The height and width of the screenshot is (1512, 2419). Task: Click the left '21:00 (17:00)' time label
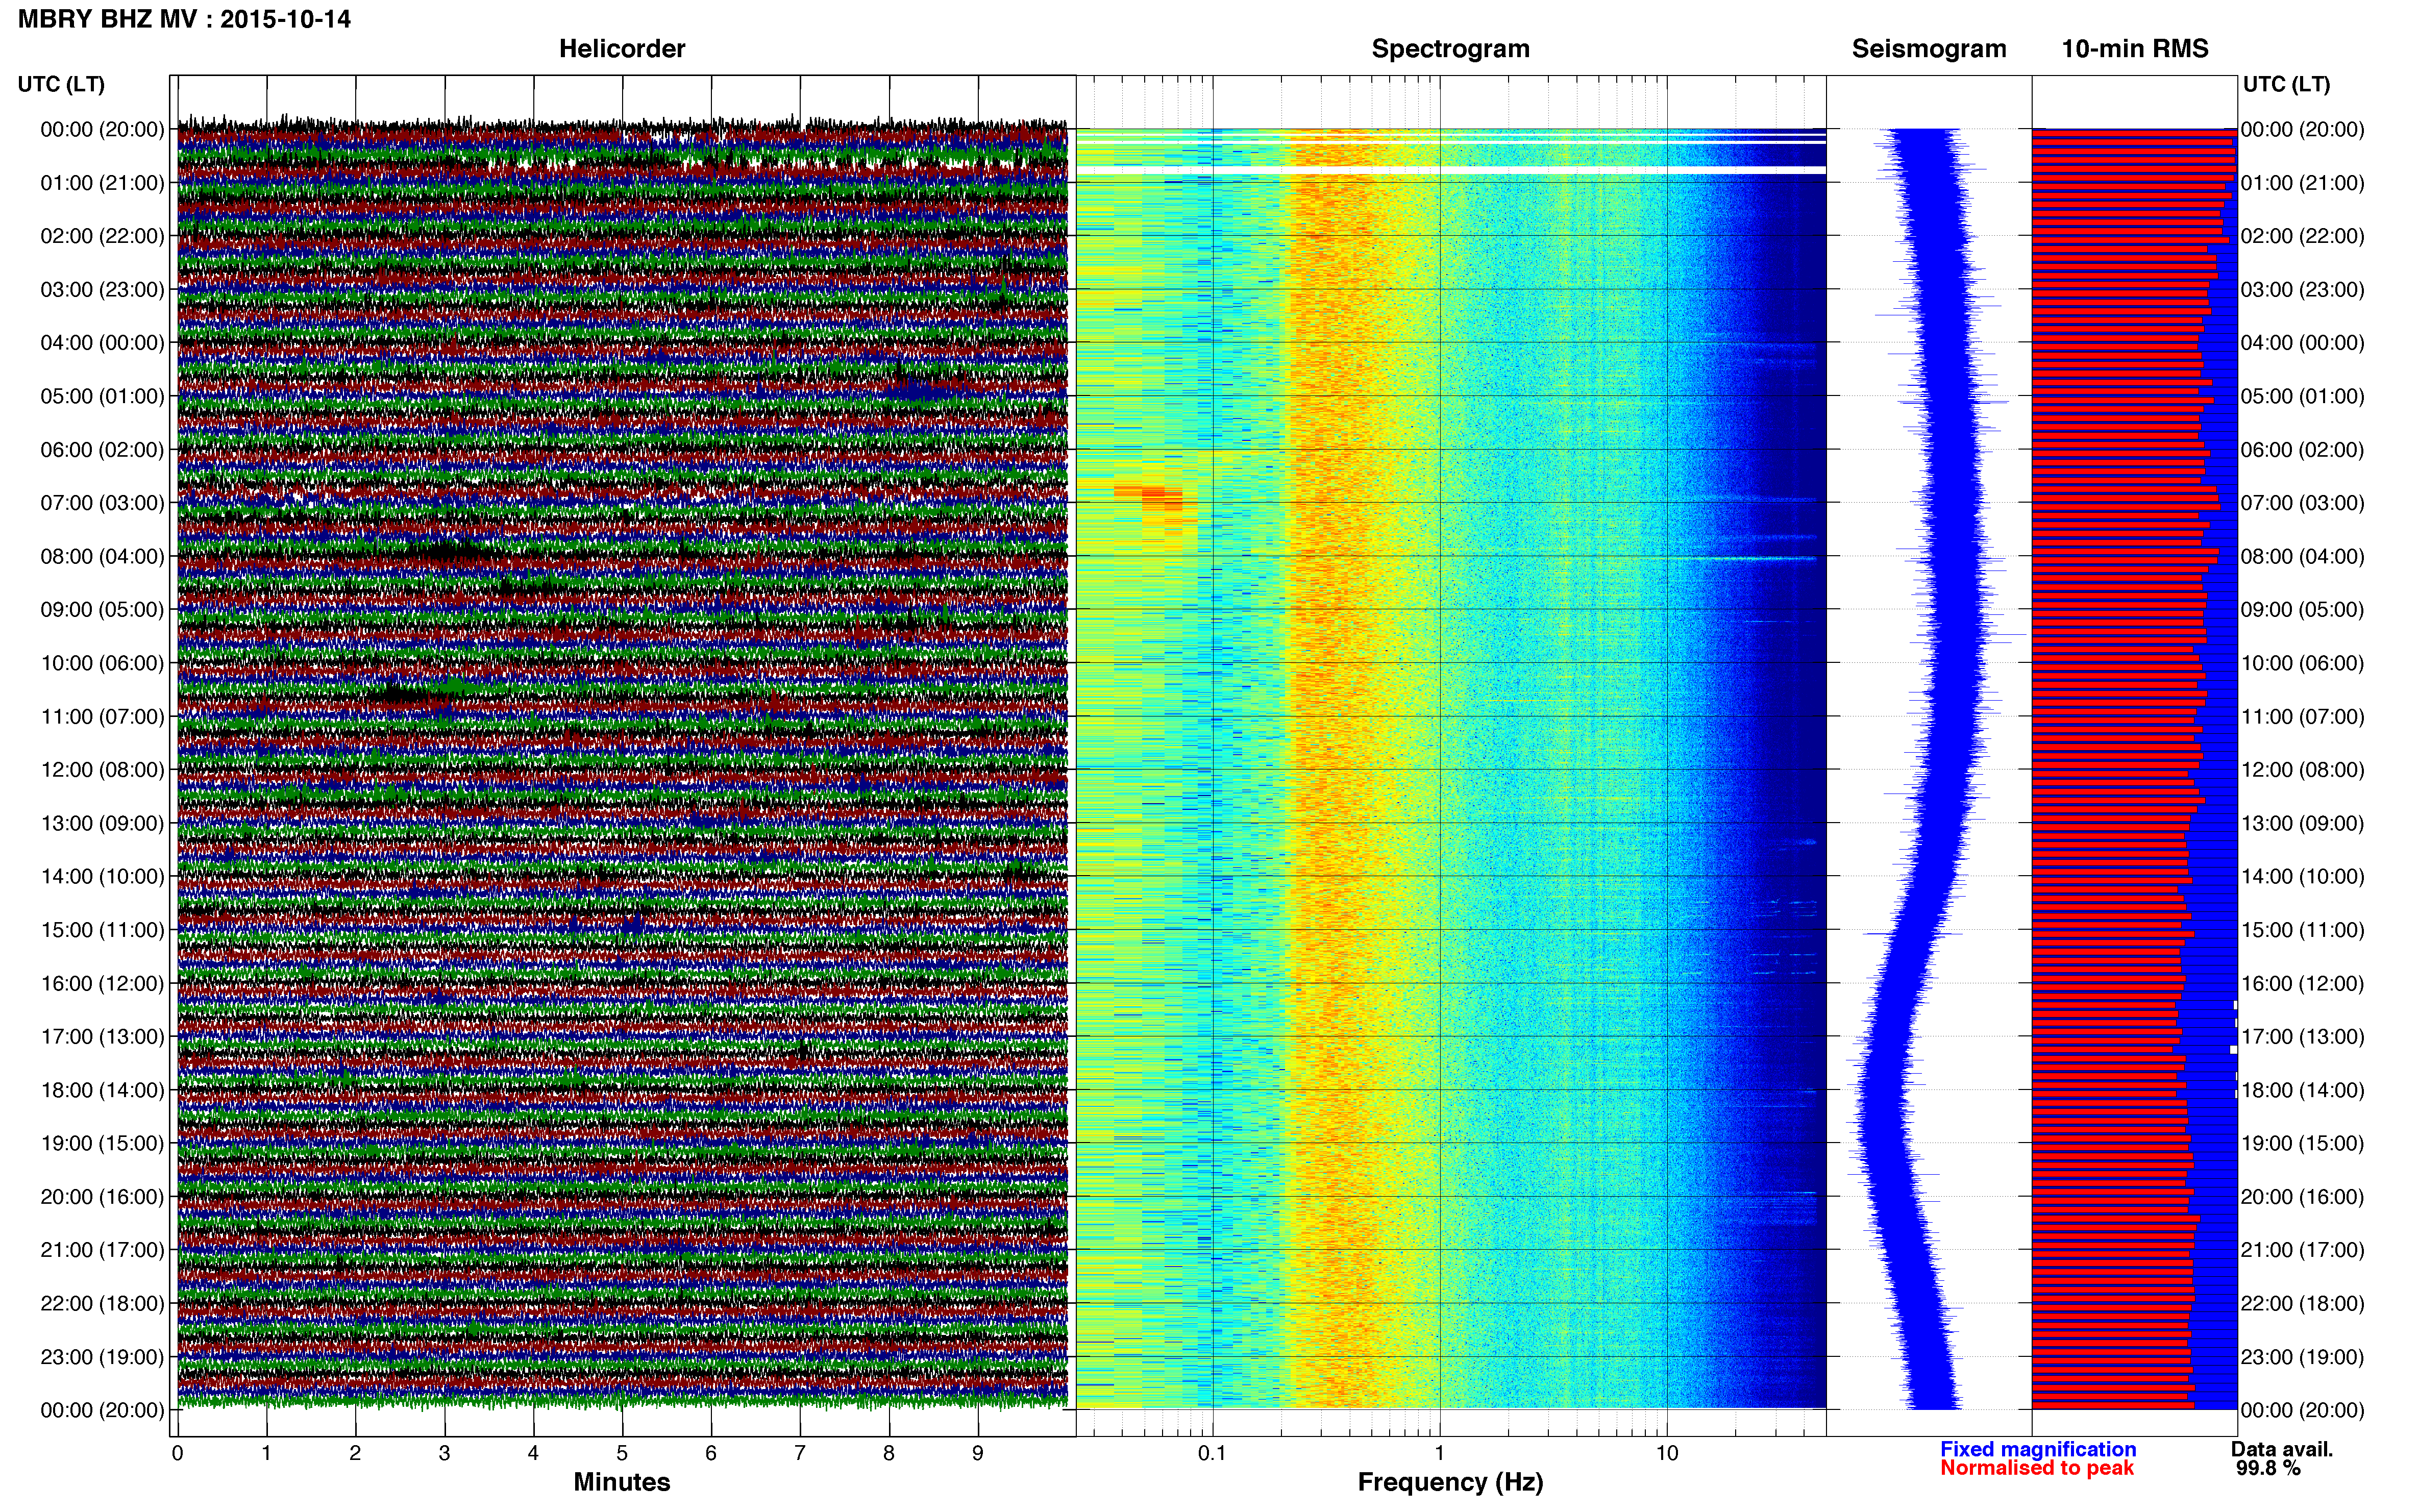point(102,1250)
